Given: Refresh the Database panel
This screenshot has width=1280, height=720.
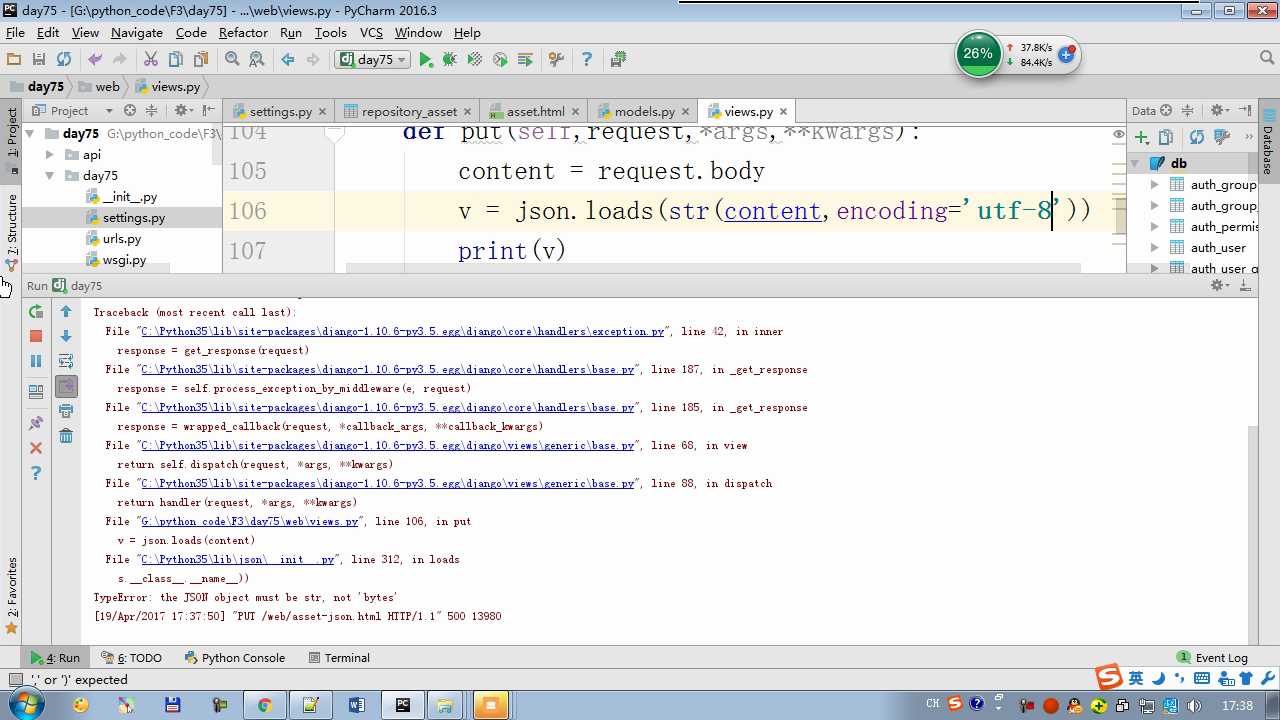Looking at the screenshot, I should coord(1196,137).
